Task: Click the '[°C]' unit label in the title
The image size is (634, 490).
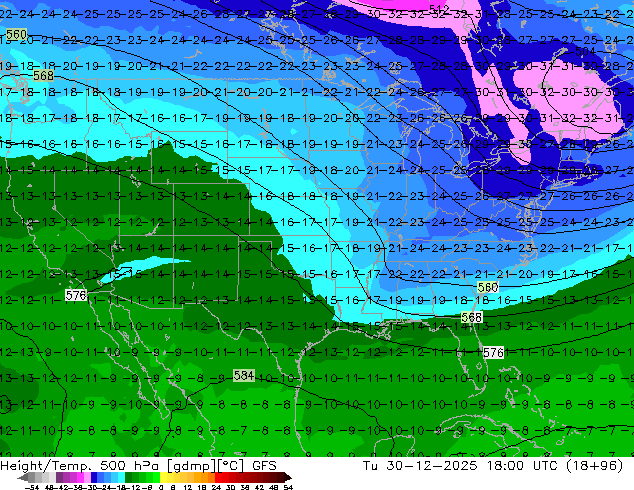Action: point(231,466)
